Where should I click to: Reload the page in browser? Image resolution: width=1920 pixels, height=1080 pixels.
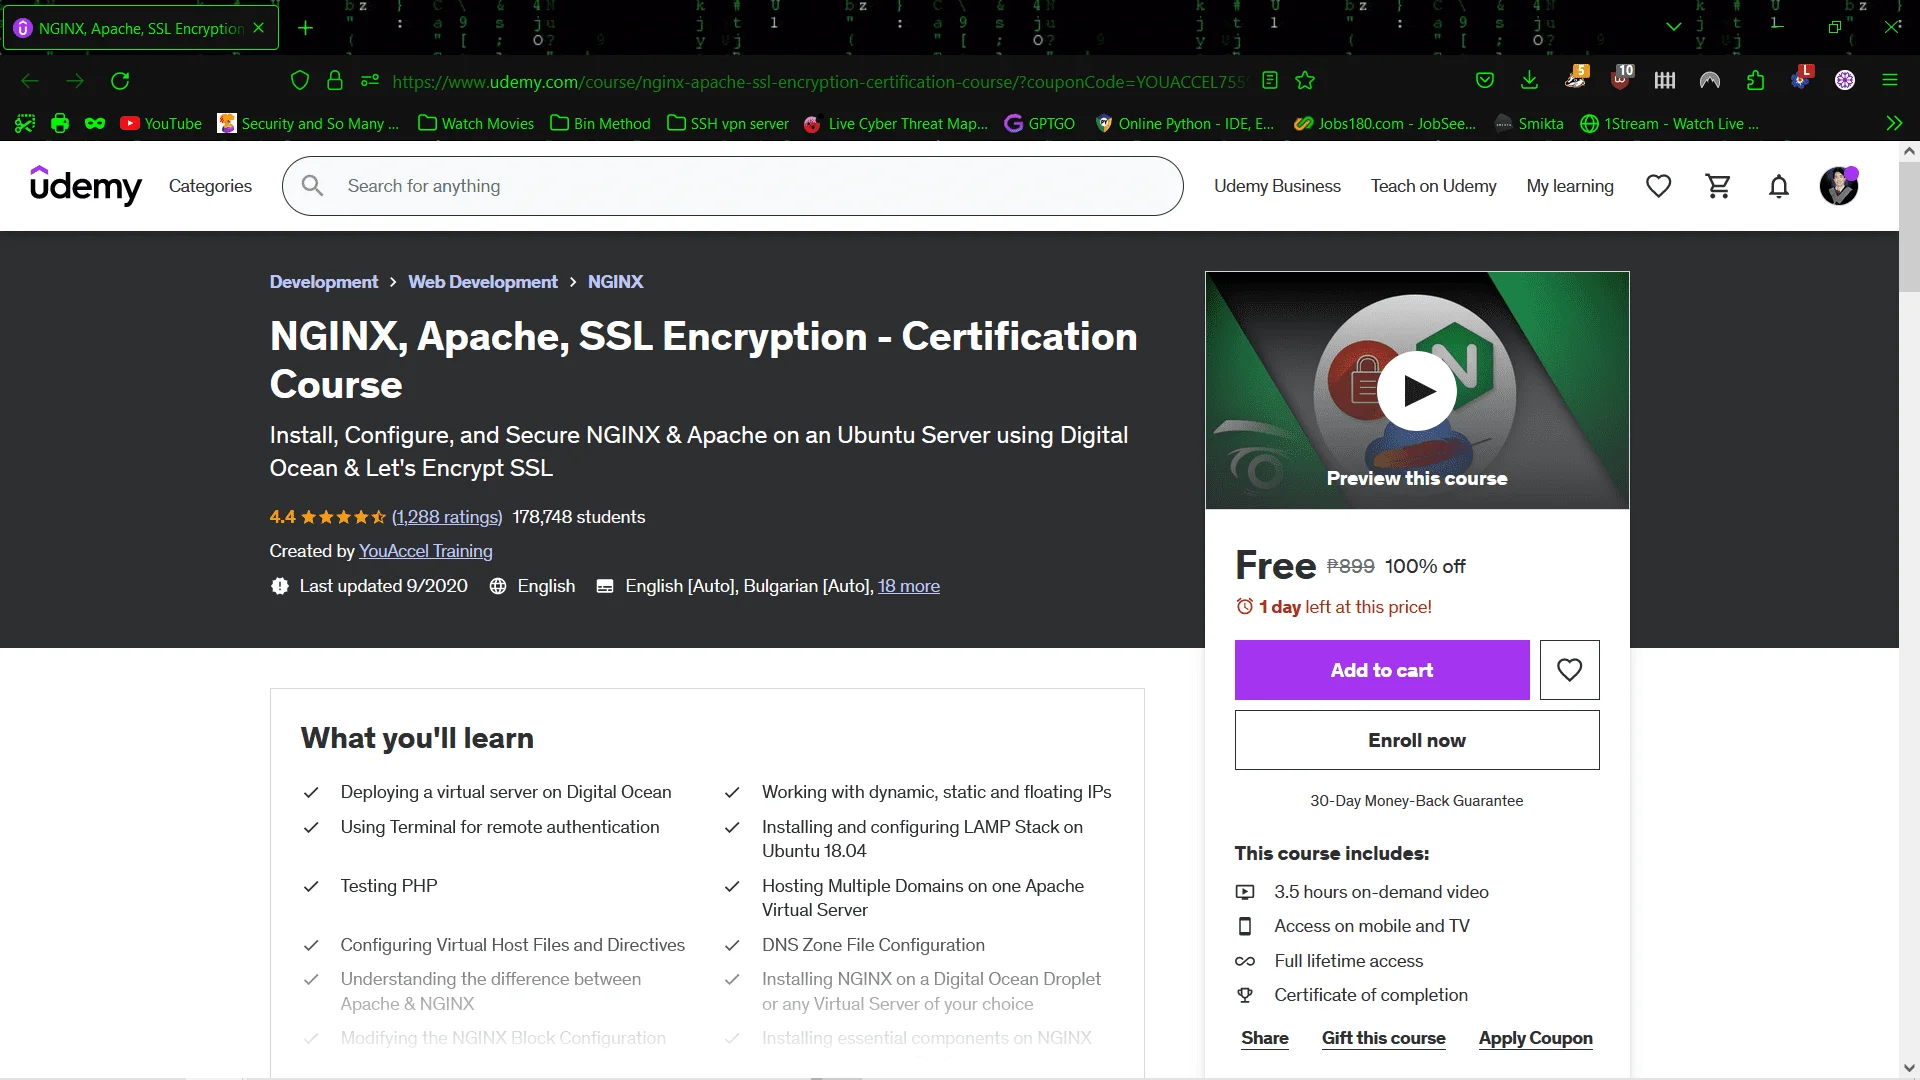coord(120,81)
